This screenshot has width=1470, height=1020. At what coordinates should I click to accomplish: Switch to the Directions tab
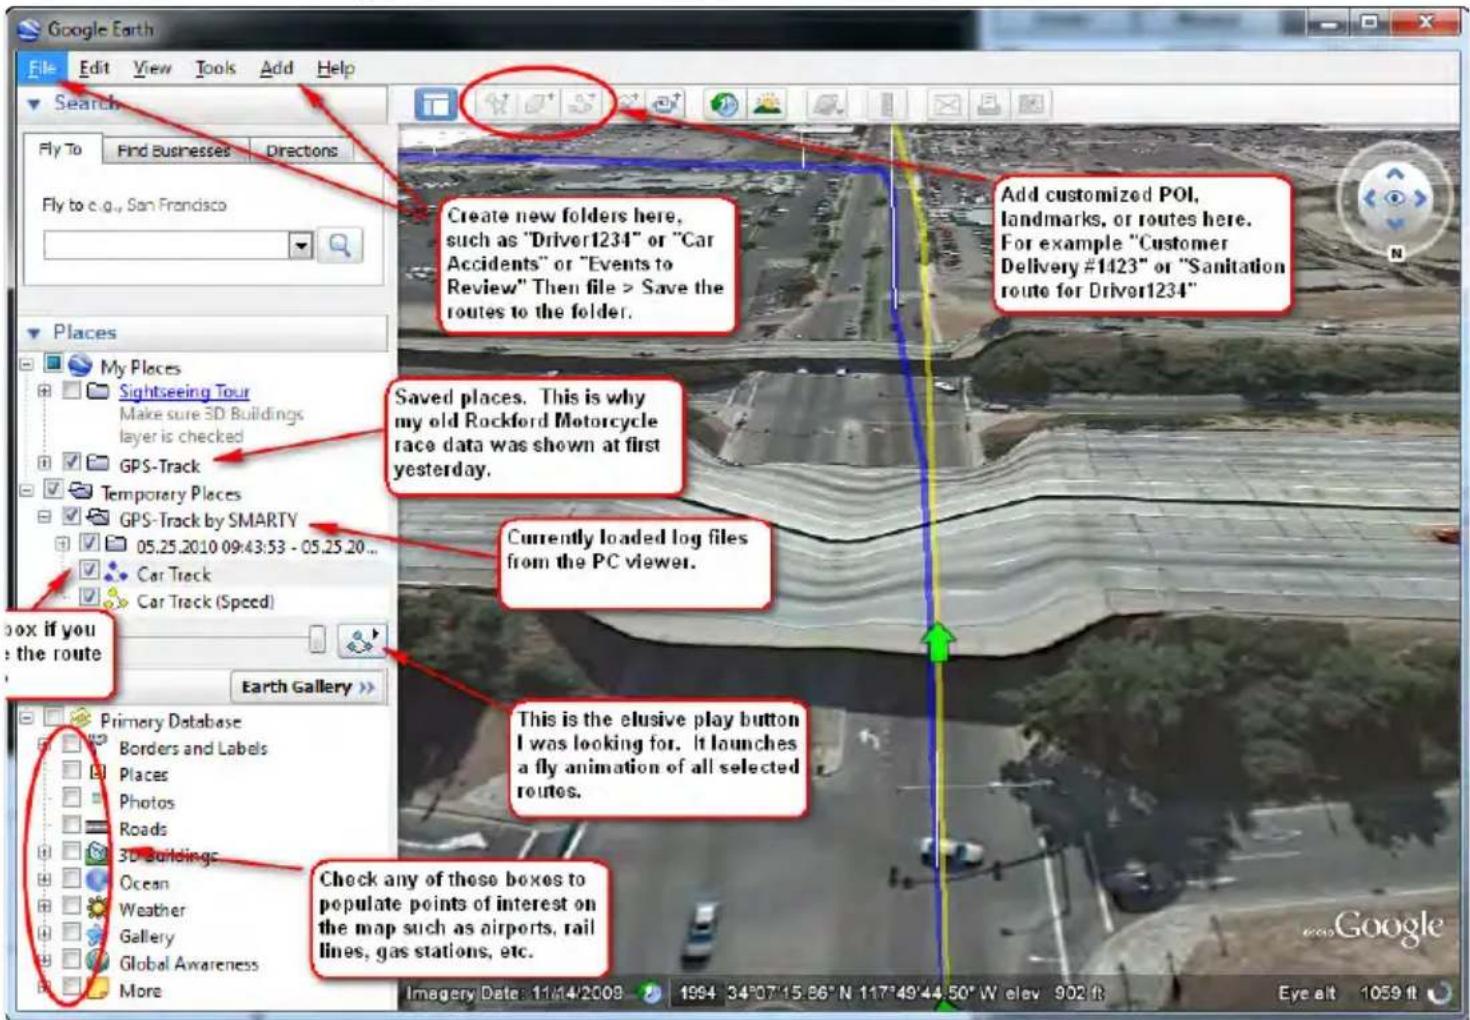click(301, 150)
